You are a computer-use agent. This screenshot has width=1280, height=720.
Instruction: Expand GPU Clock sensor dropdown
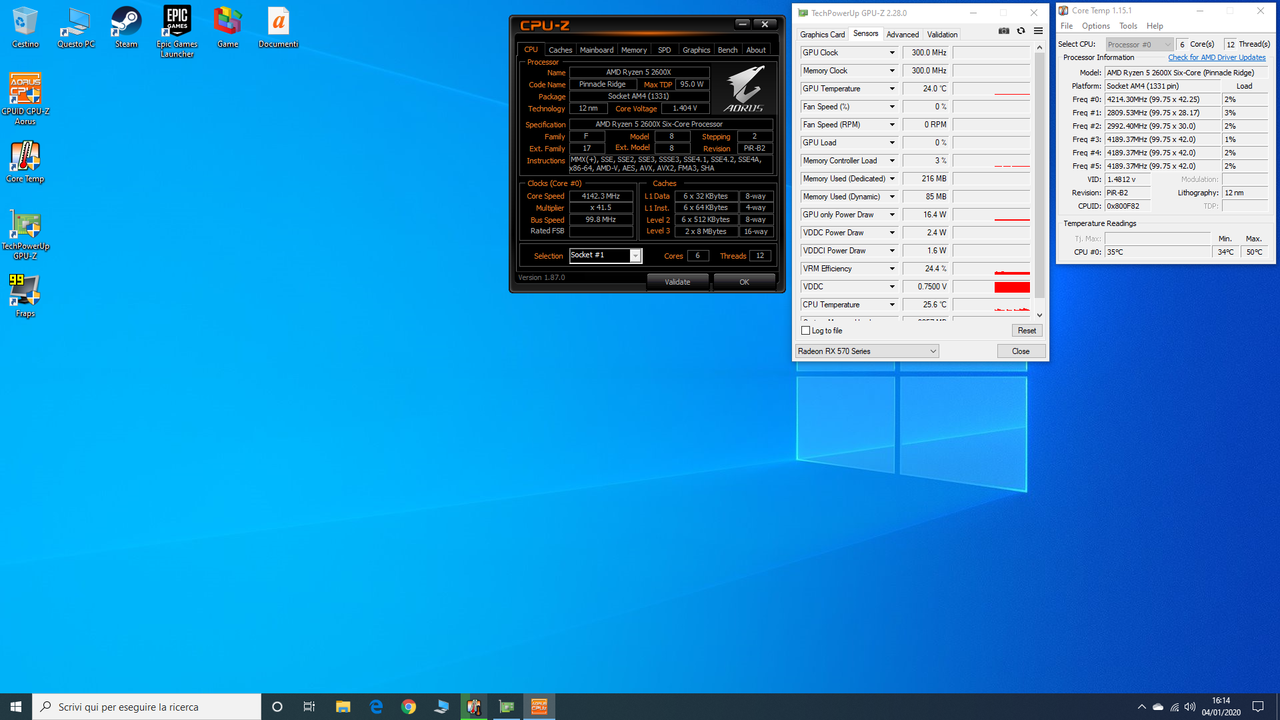[892, 53]
